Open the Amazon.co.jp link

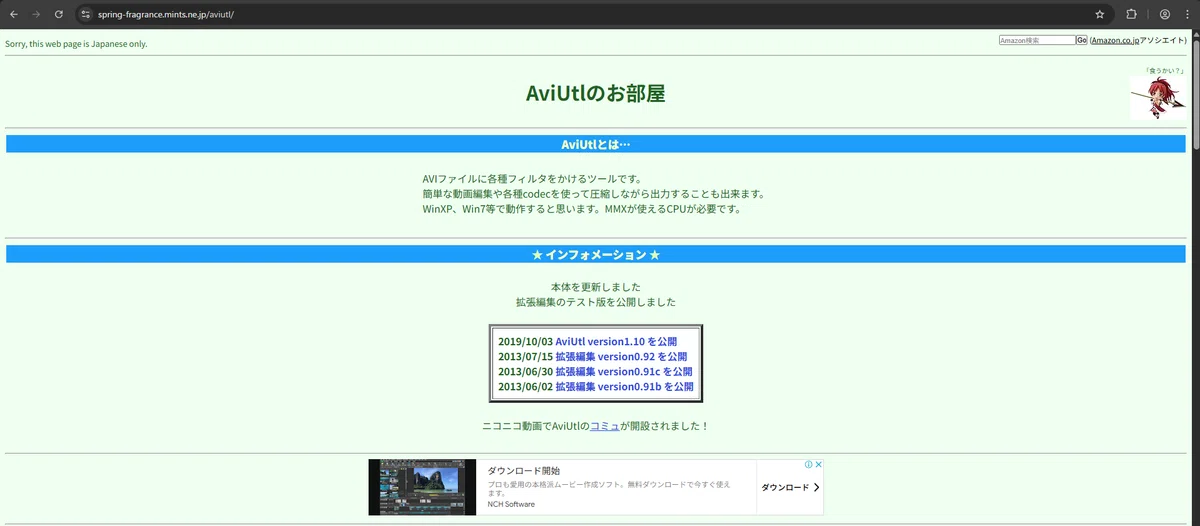pyautogui.click(x=1116, y=40)
